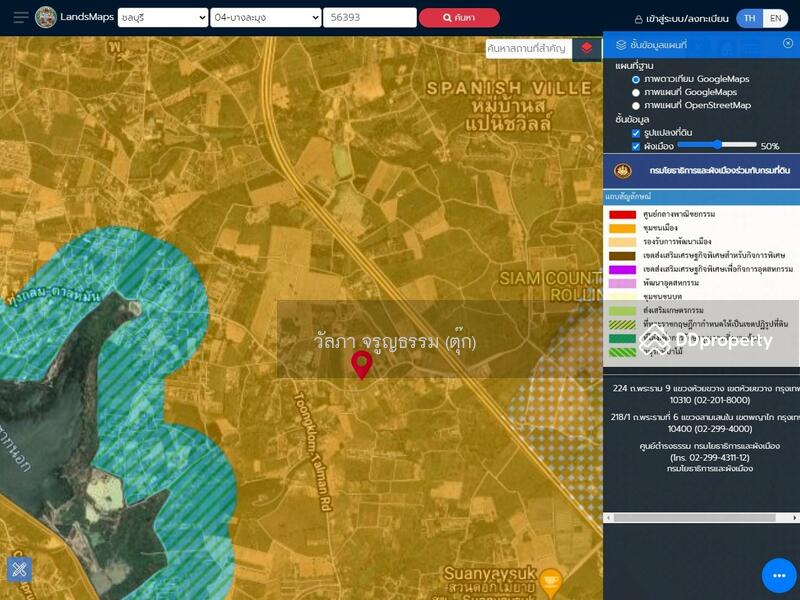Image resolution: width=800 pixels, height=600 pixels.
Task: Switch language to EN
Action: coord(776,18)
